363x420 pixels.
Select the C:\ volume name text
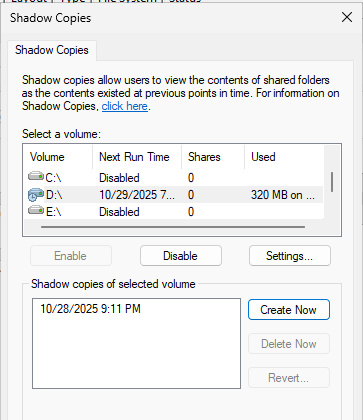coord(53,178)
